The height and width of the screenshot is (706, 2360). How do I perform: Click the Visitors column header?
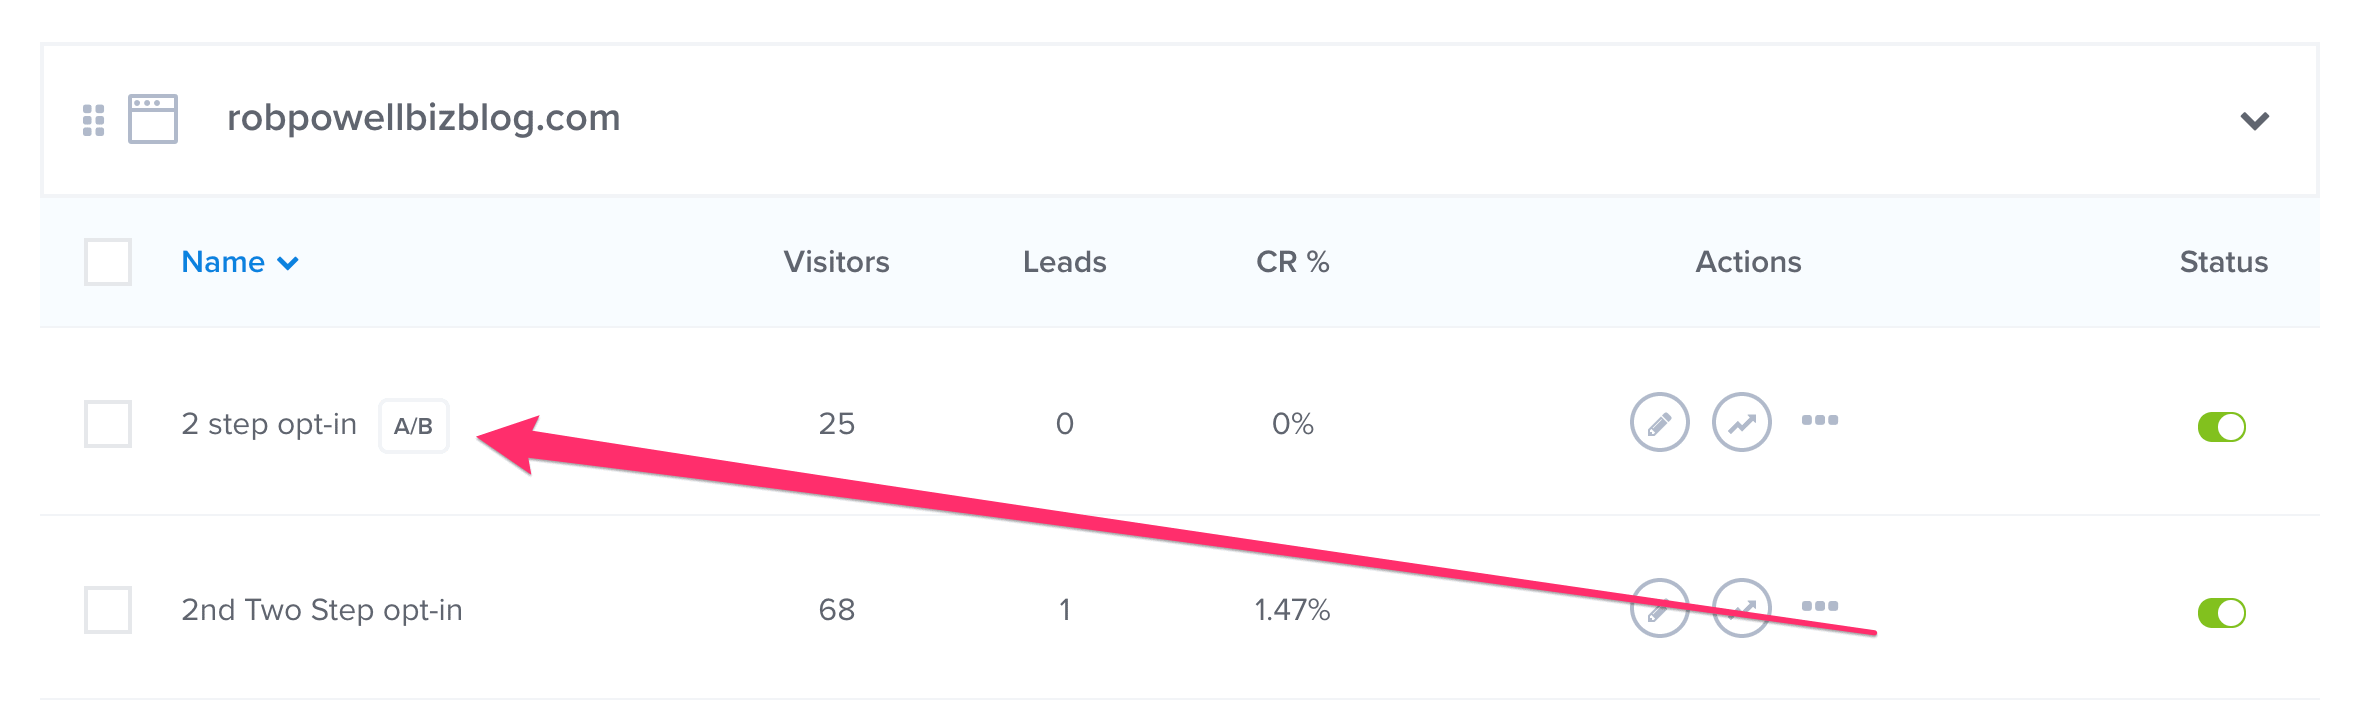(836, 262)
